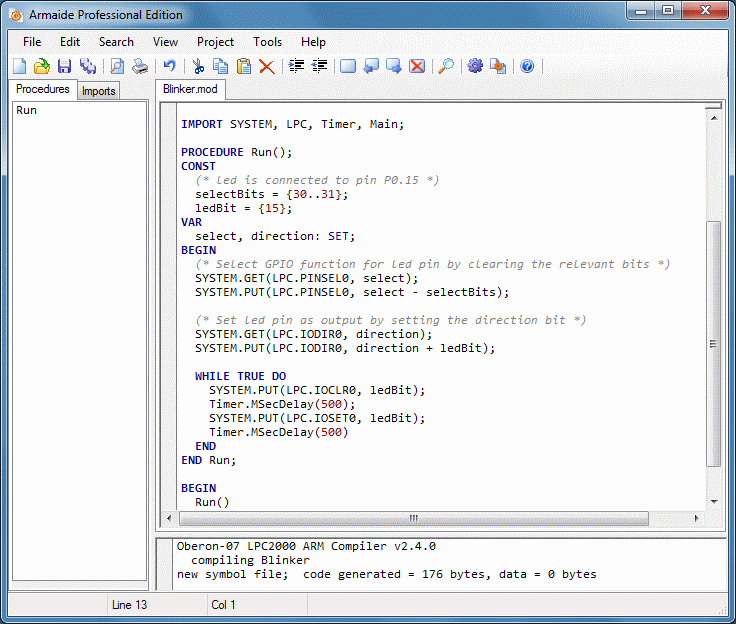
Task: Undo the last edit with the arrow icon
Action: pyautogui.click(x=169, y=66)
